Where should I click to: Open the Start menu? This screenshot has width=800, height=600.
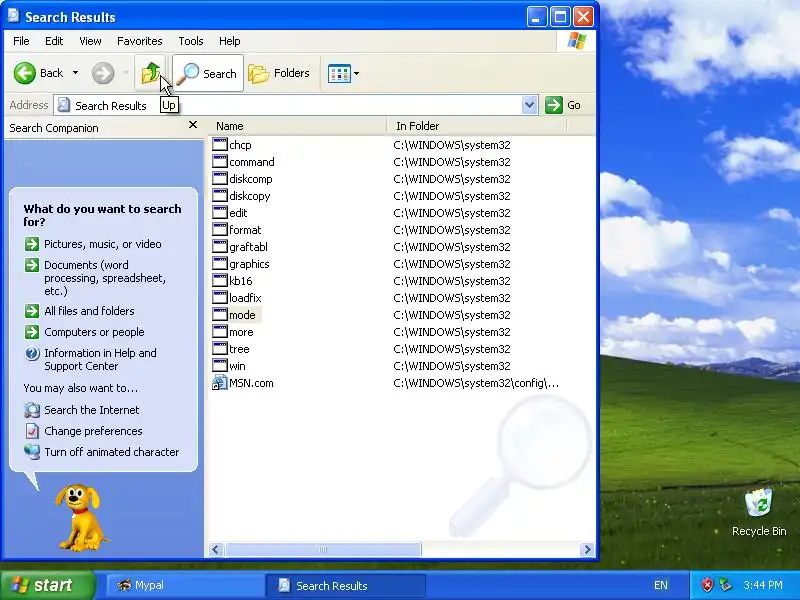tap(47, 585)
